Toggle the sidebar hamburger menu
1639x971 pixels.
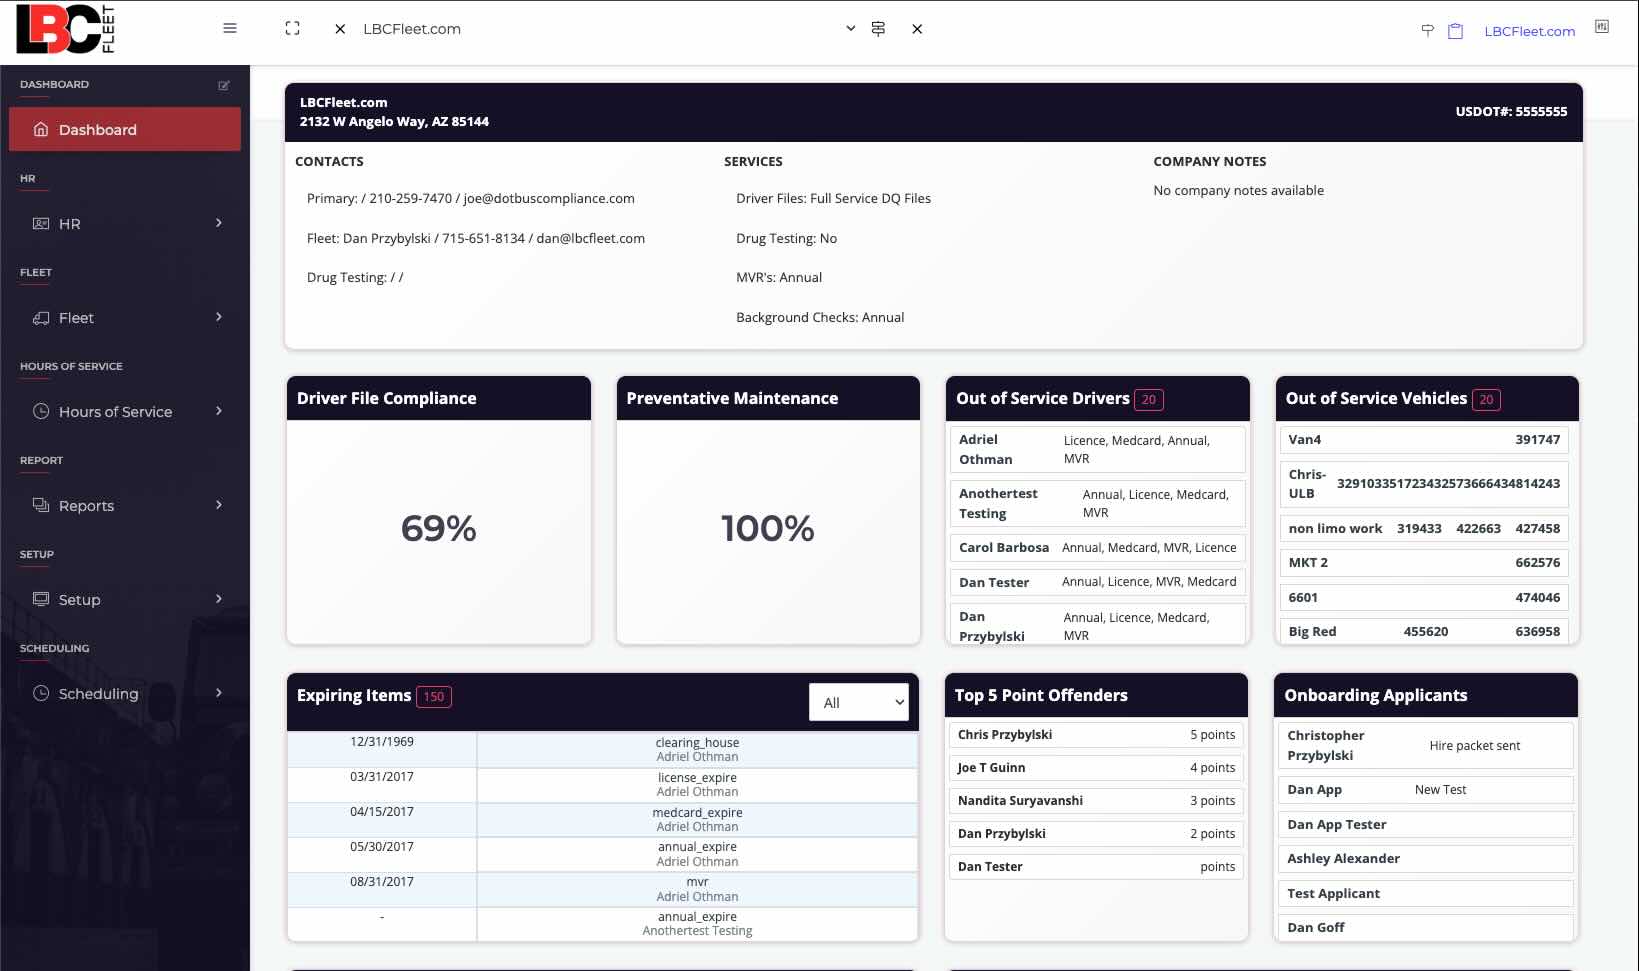point(230,28)
